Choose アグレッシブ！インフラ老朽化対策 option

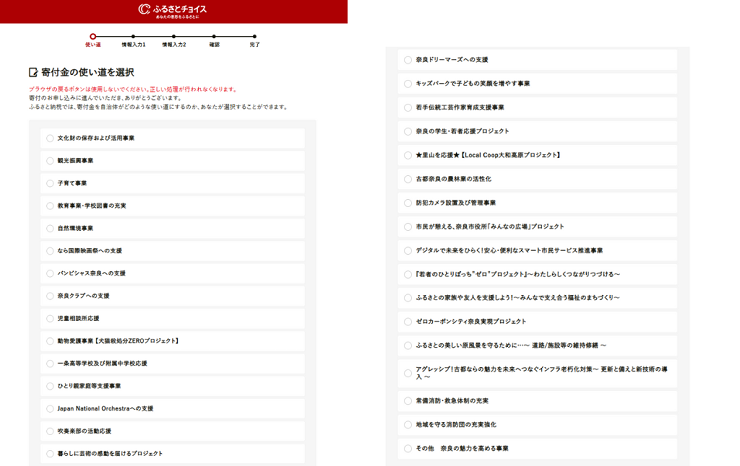tap(408, 373)
